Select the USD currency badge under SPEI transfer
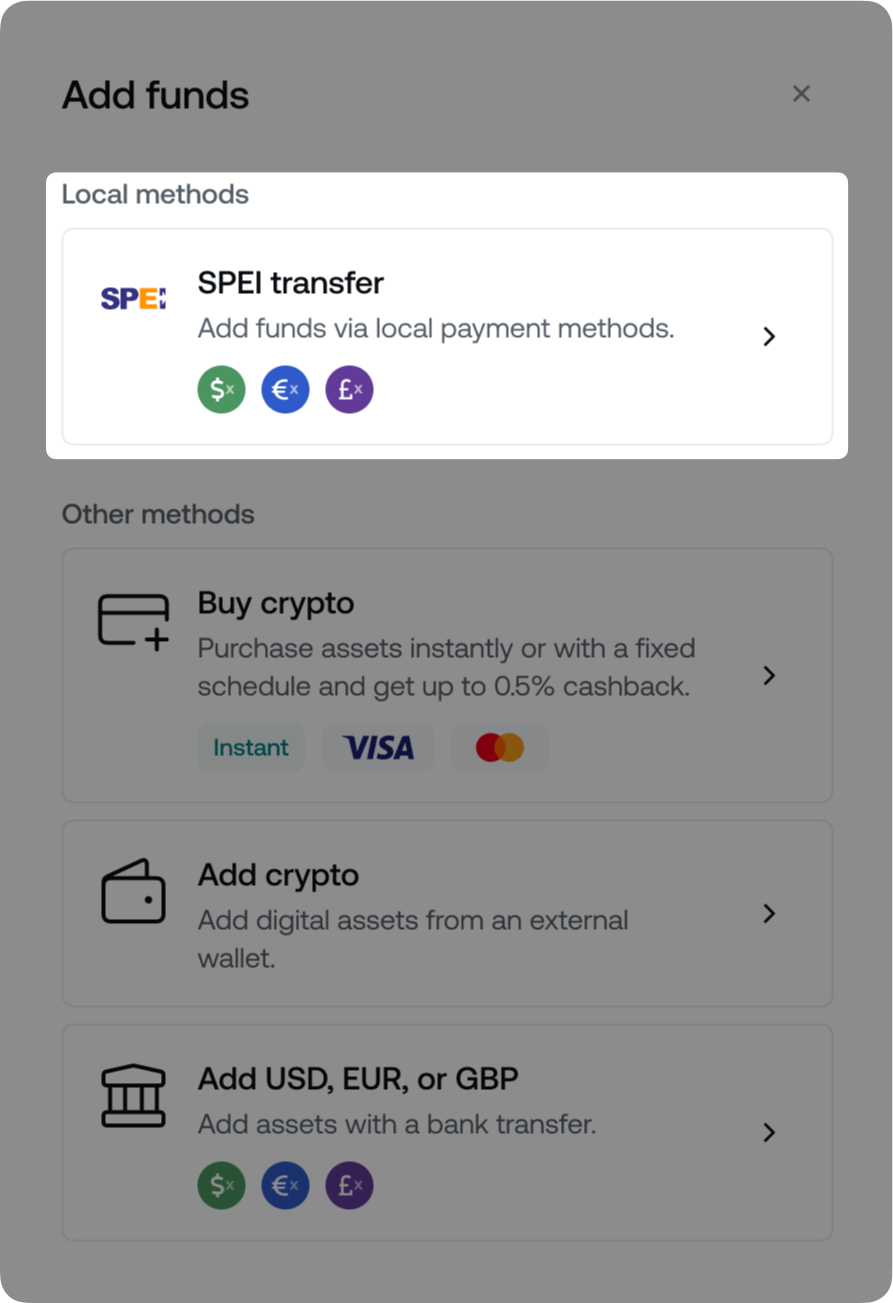The width and height of the screenshot is (893, 1303). point(221,389)
